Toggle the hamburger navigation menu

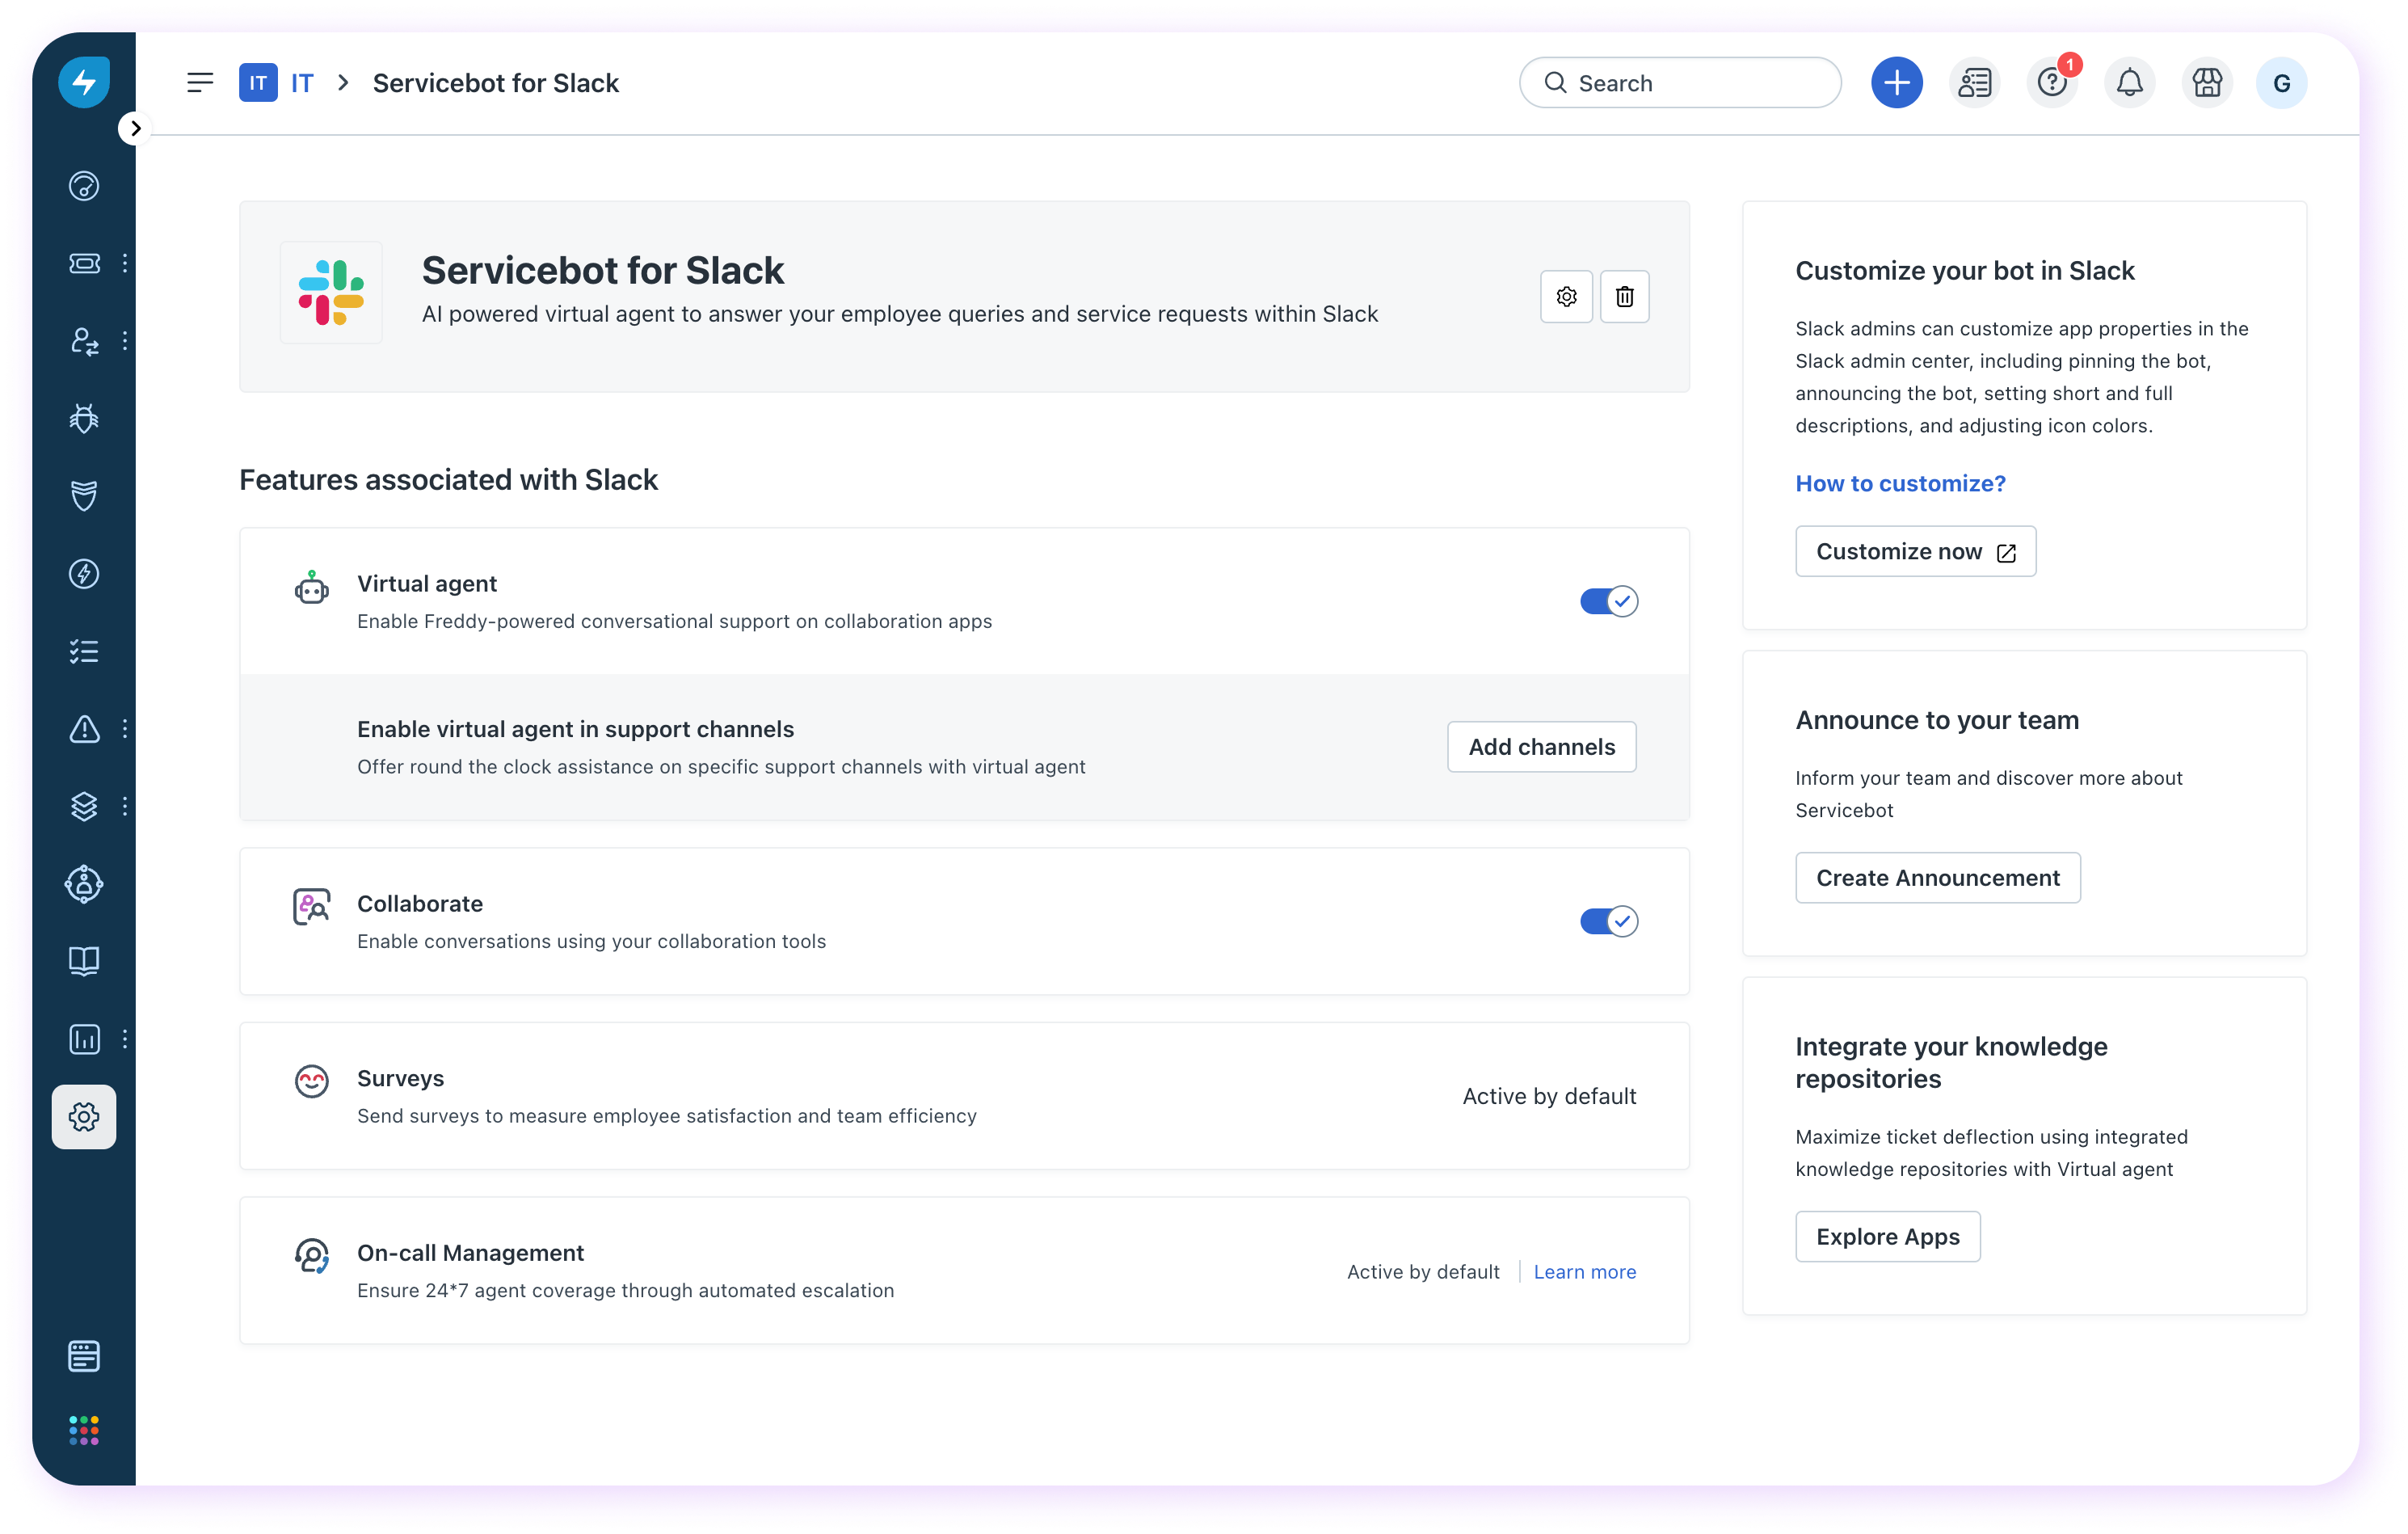pos(200,83)
